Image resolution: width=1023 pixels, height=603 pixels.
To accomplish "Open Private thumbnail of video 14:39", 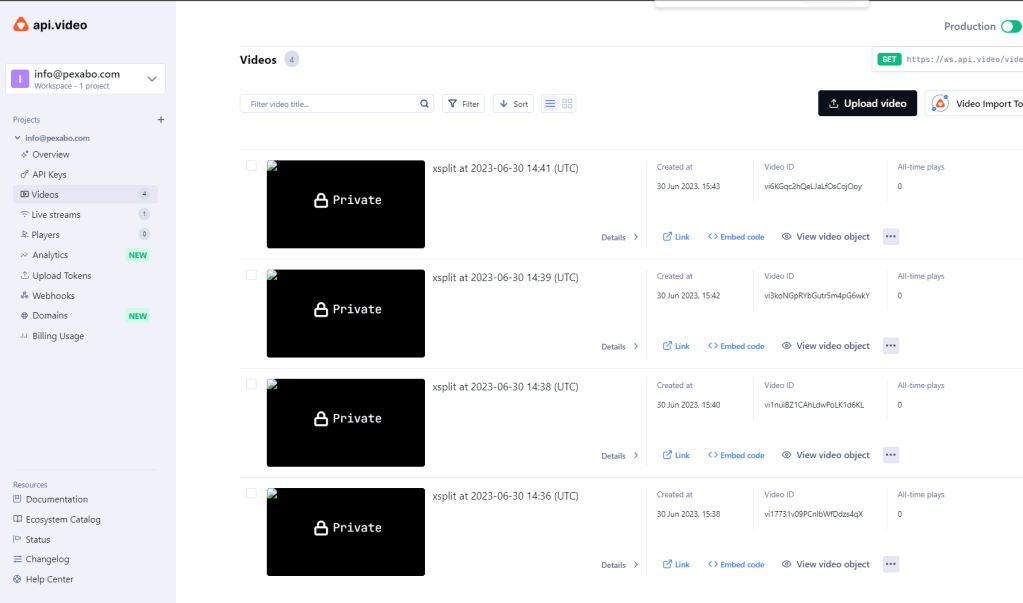I will point(346,313).
